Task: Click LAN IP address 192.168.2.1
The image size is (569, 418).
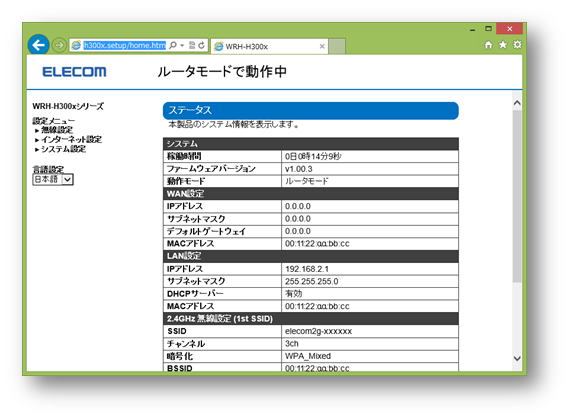Action: (307, 269)
